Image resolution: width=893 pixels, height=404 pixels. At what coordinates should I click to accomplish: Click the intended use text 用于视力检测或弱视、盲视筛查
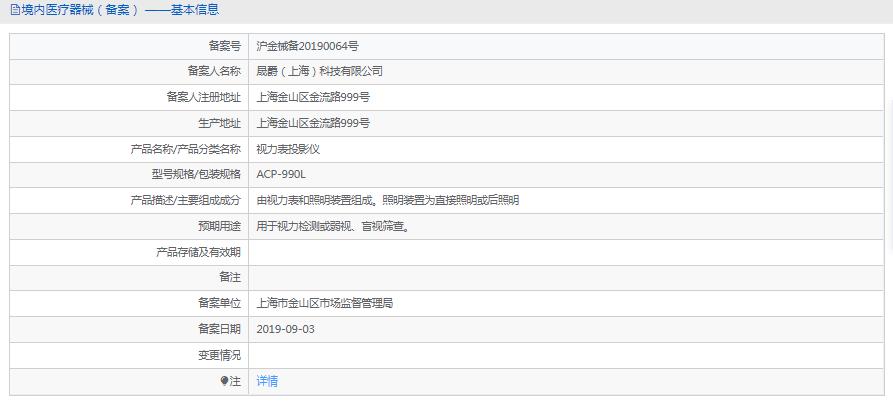332,226
